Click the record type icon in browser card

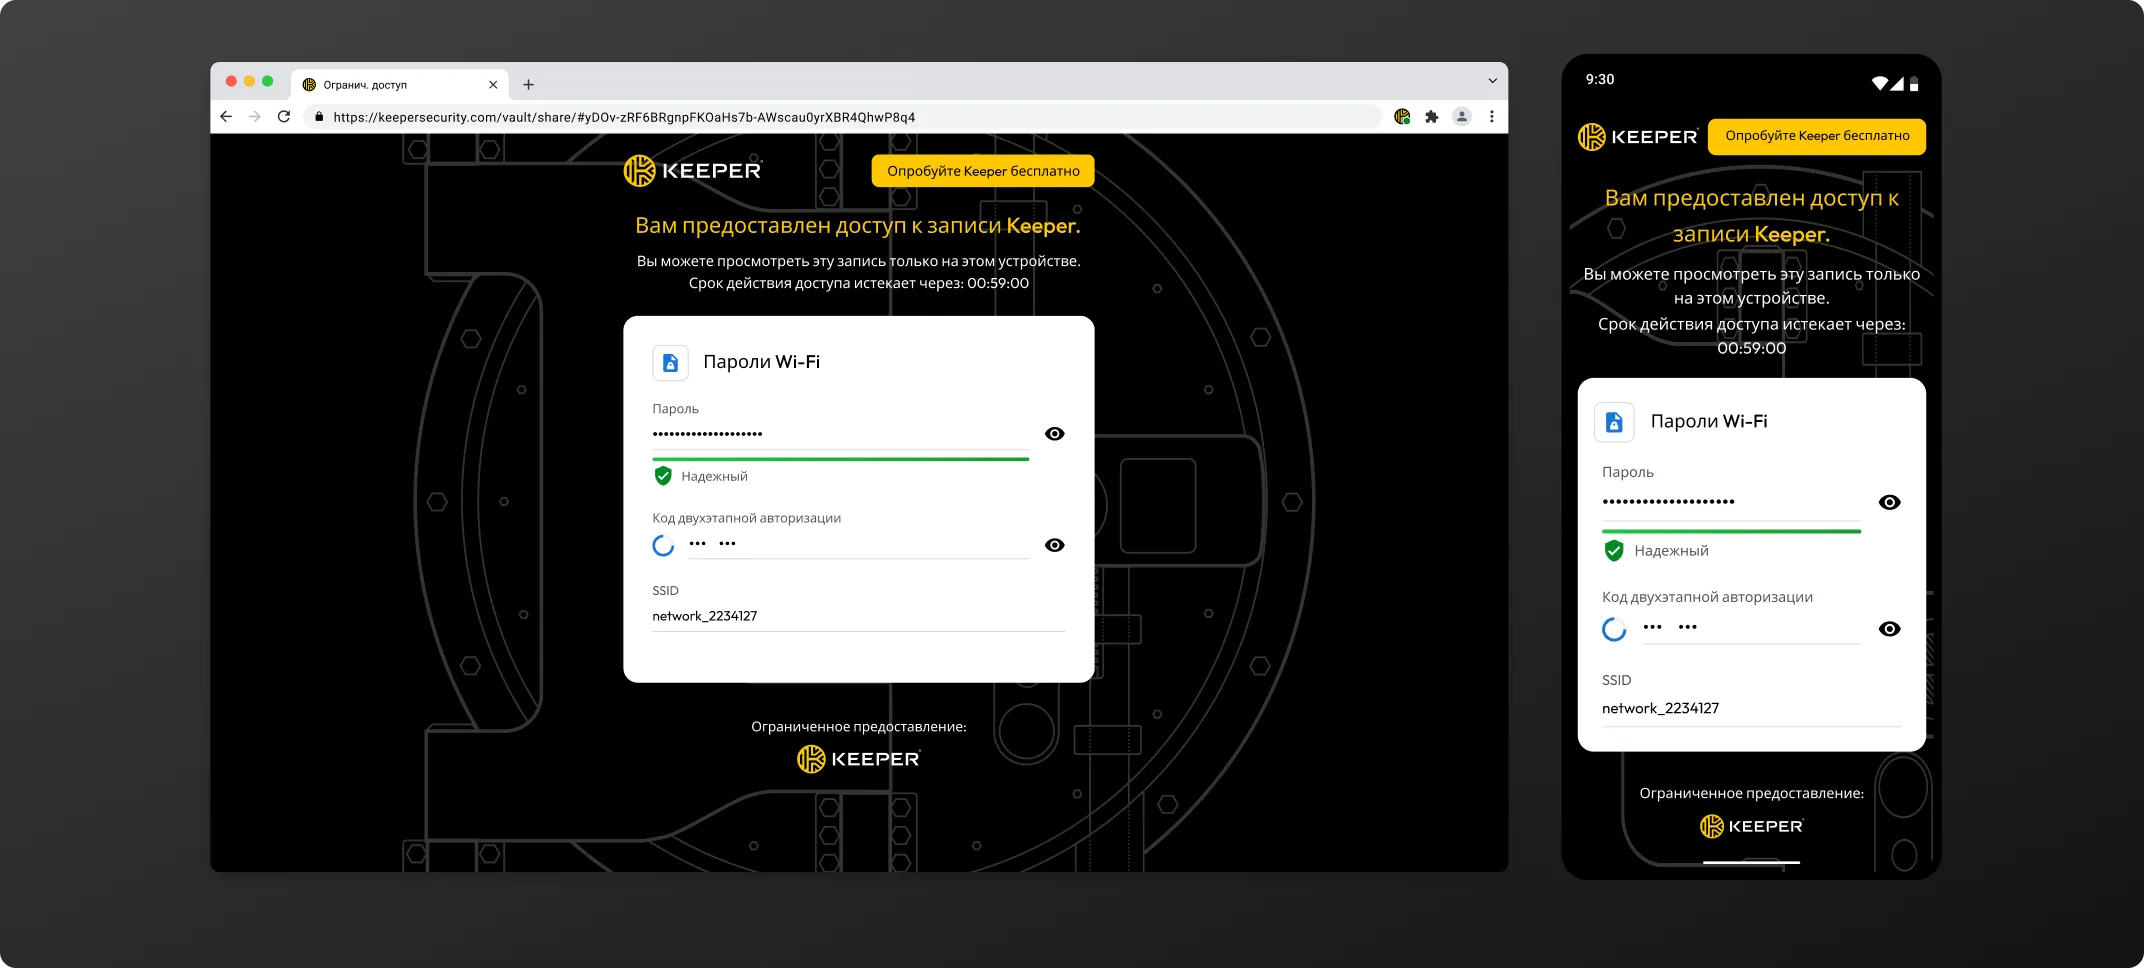coord(671,363)
